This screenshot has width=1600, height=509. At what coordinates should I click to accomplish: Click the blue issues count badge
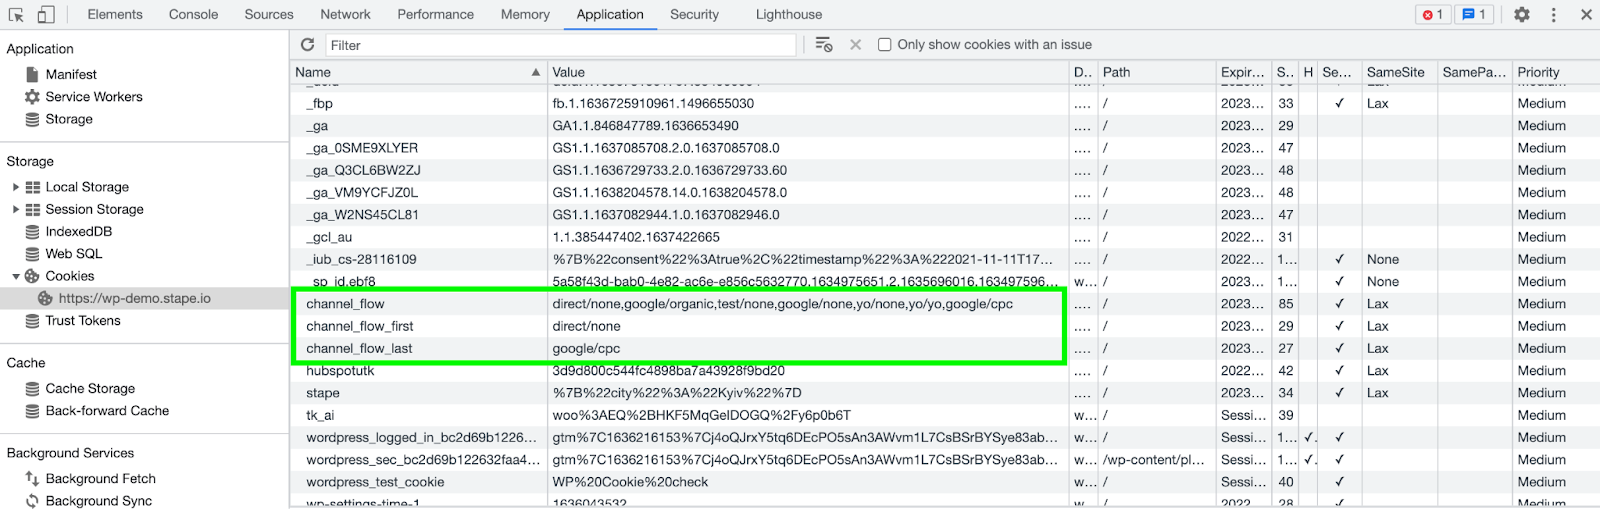(1473, 14)
